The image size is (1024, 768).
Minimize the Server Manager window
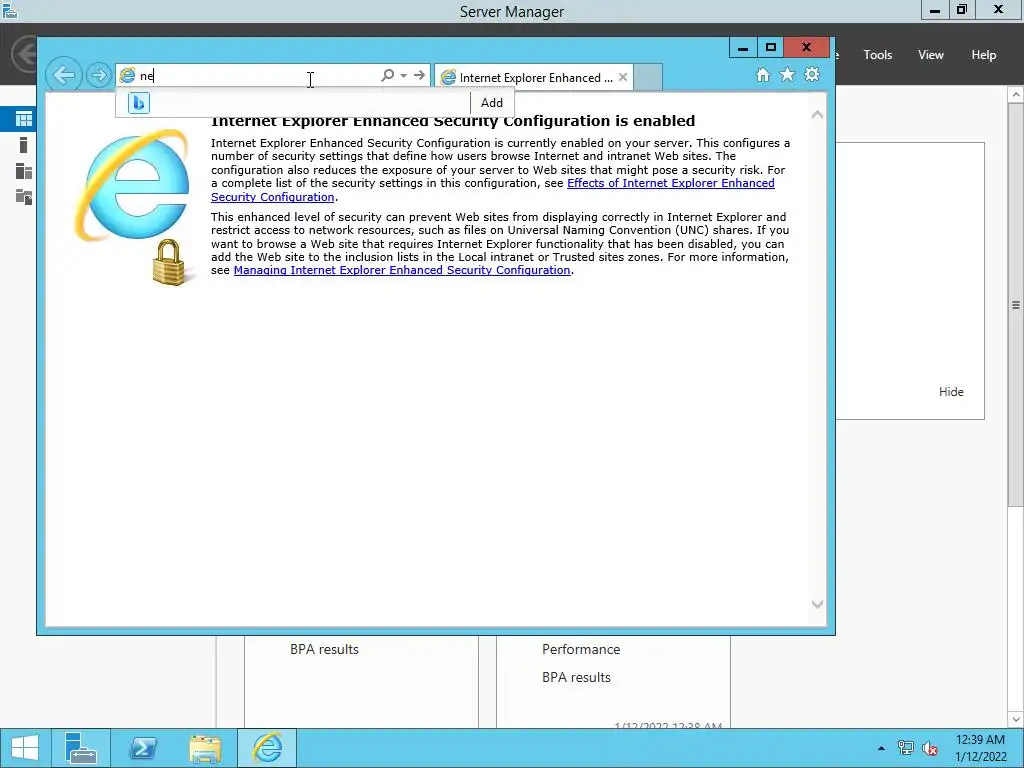(x=935, y=10)
